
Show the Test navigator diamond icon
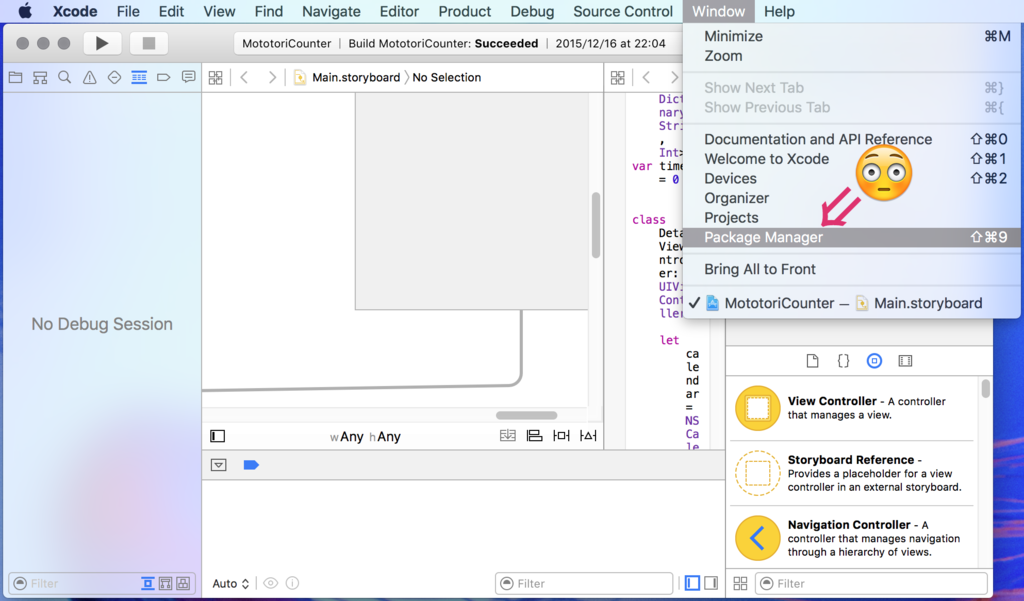tap(114, 78)
